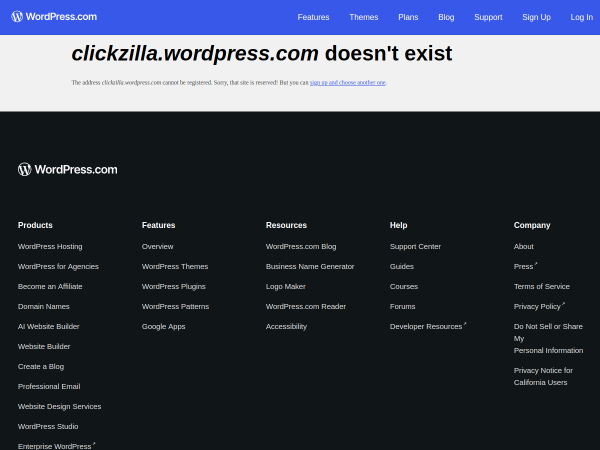Open Privacy Notice for California Users
Image resolution: width=600 pixels, height=450 pixels.
[543, 376]
